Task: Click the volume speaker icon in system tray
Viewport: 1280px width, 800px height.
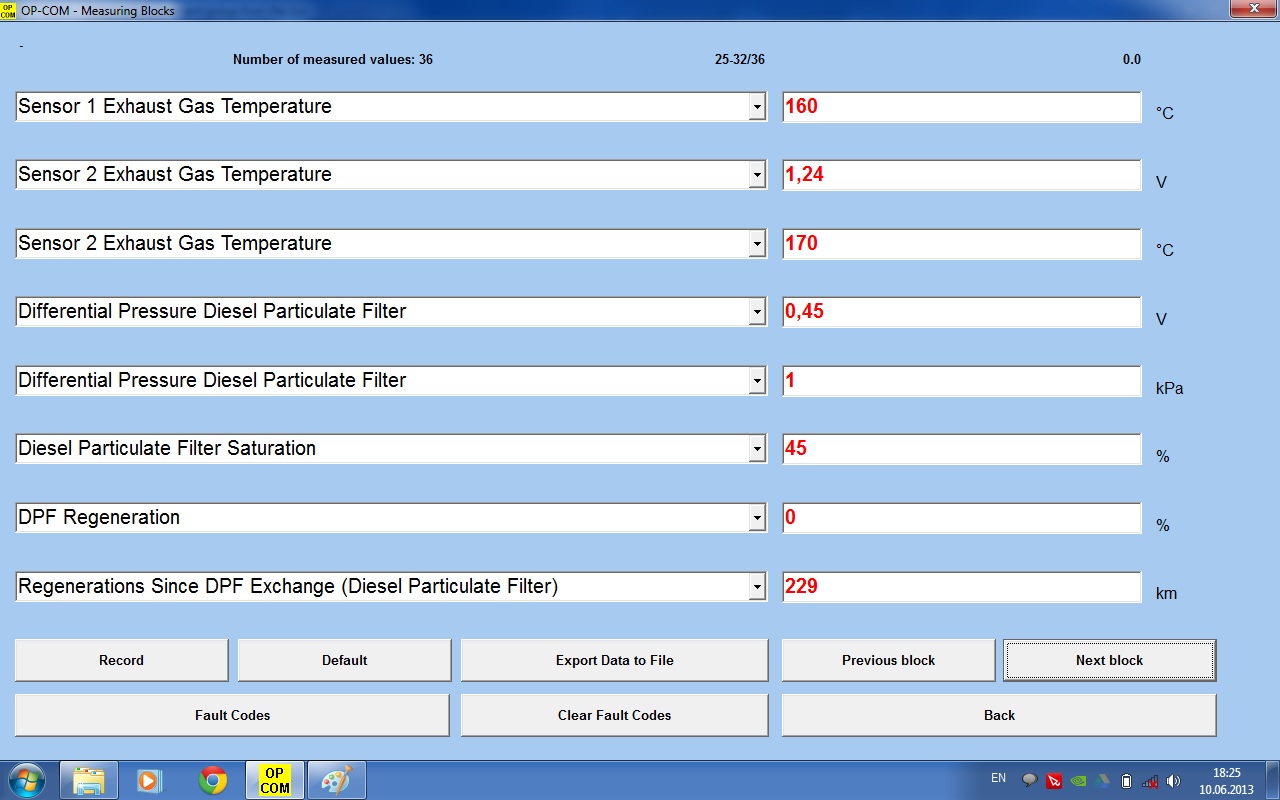Action: pyautogui.click(x=1173, y=781)
